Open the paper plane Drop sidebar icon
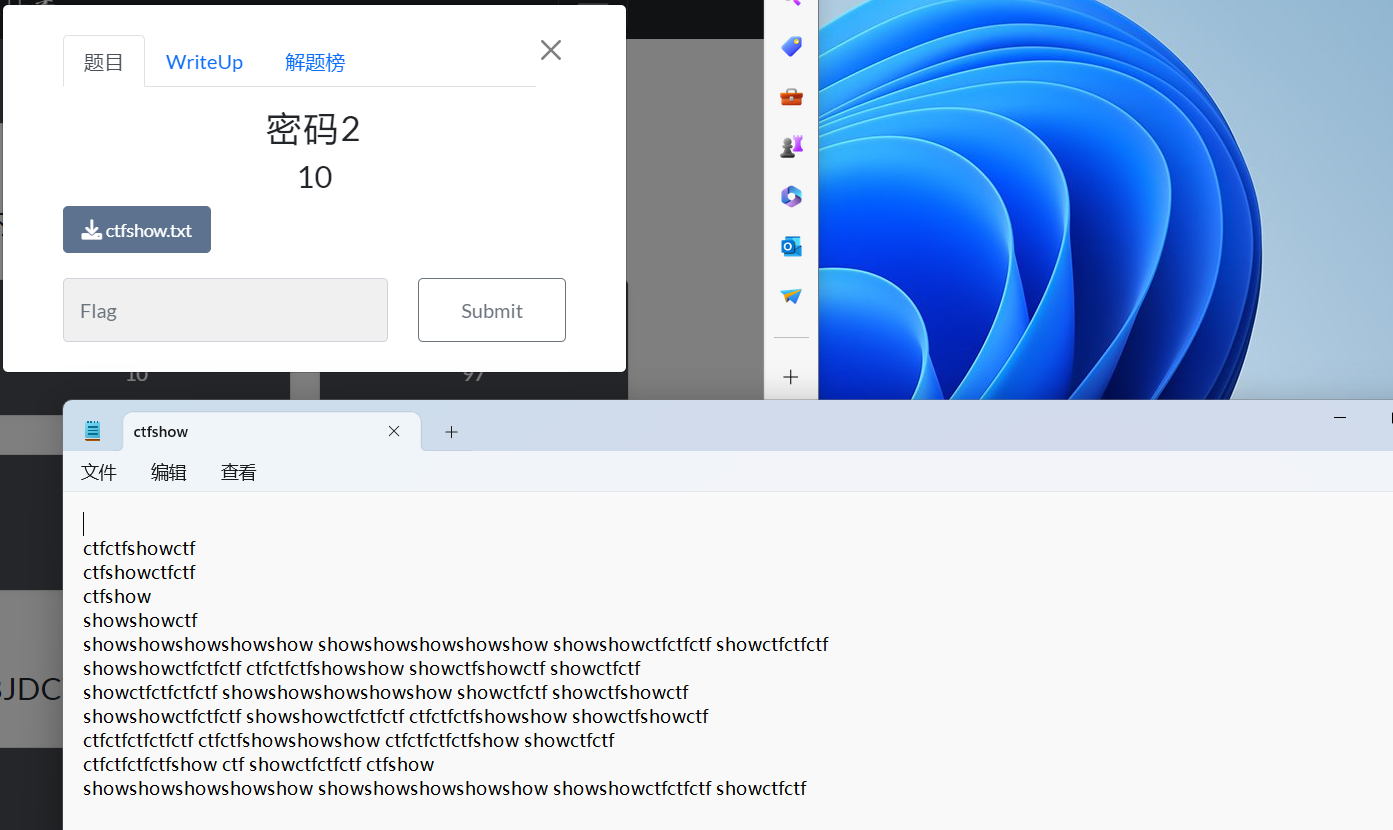Image resolution: width=1393 pixels, height=830 pixels. 791,296
